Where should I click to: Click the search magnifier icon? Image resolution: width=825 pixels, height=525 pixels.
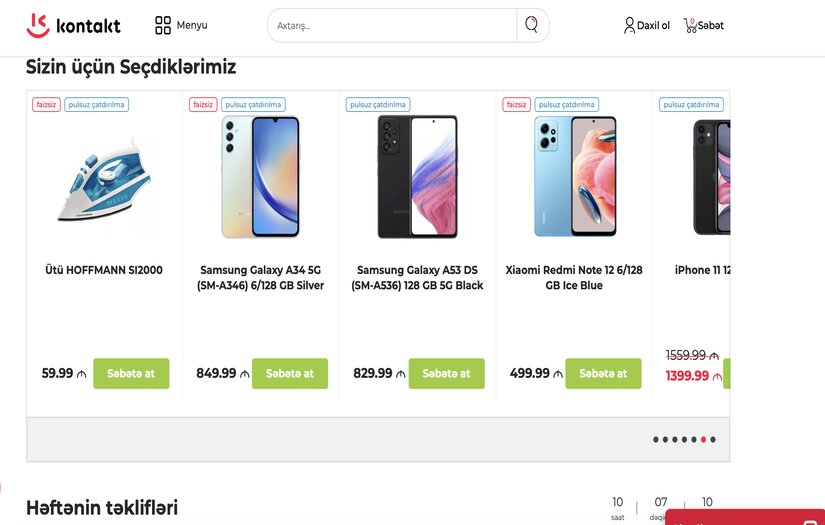click(x=531, y=25)
